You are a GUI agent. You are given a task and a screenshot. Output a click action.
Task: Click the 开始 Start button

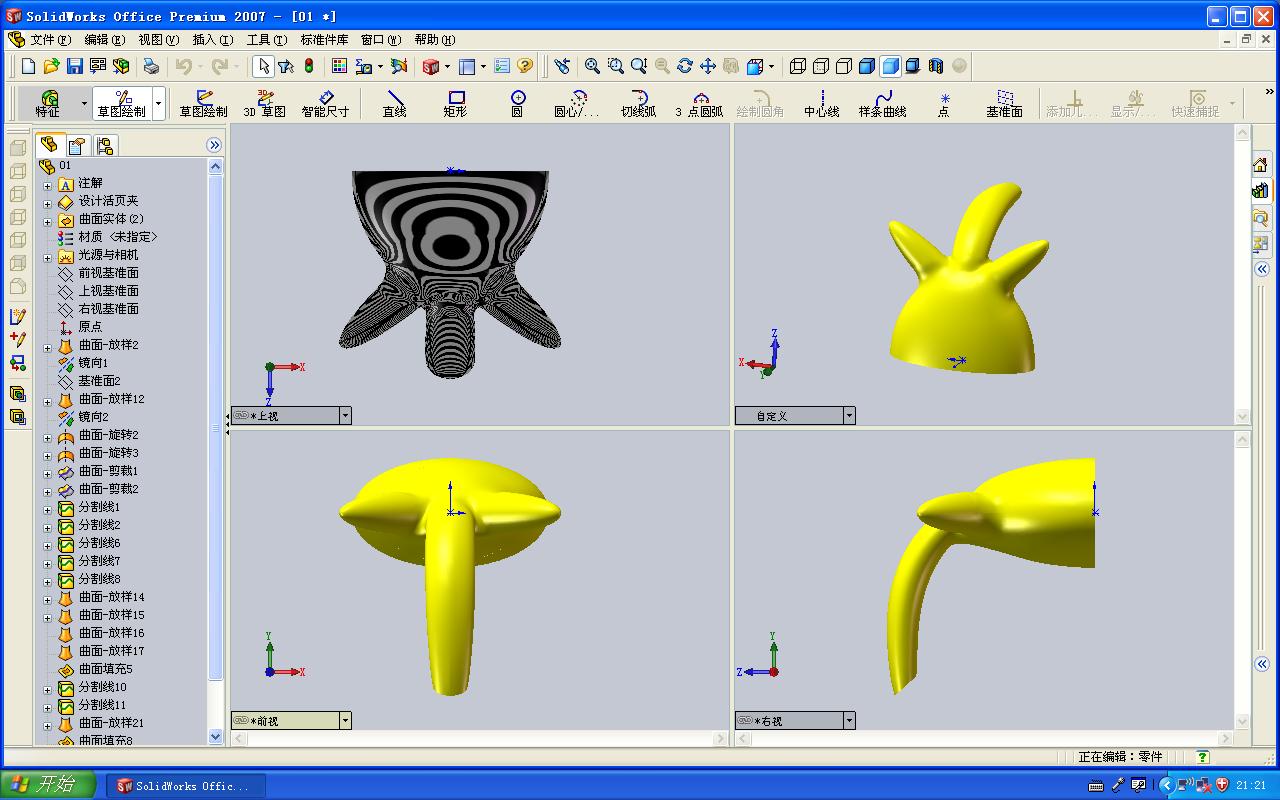(x=48, y=784)
